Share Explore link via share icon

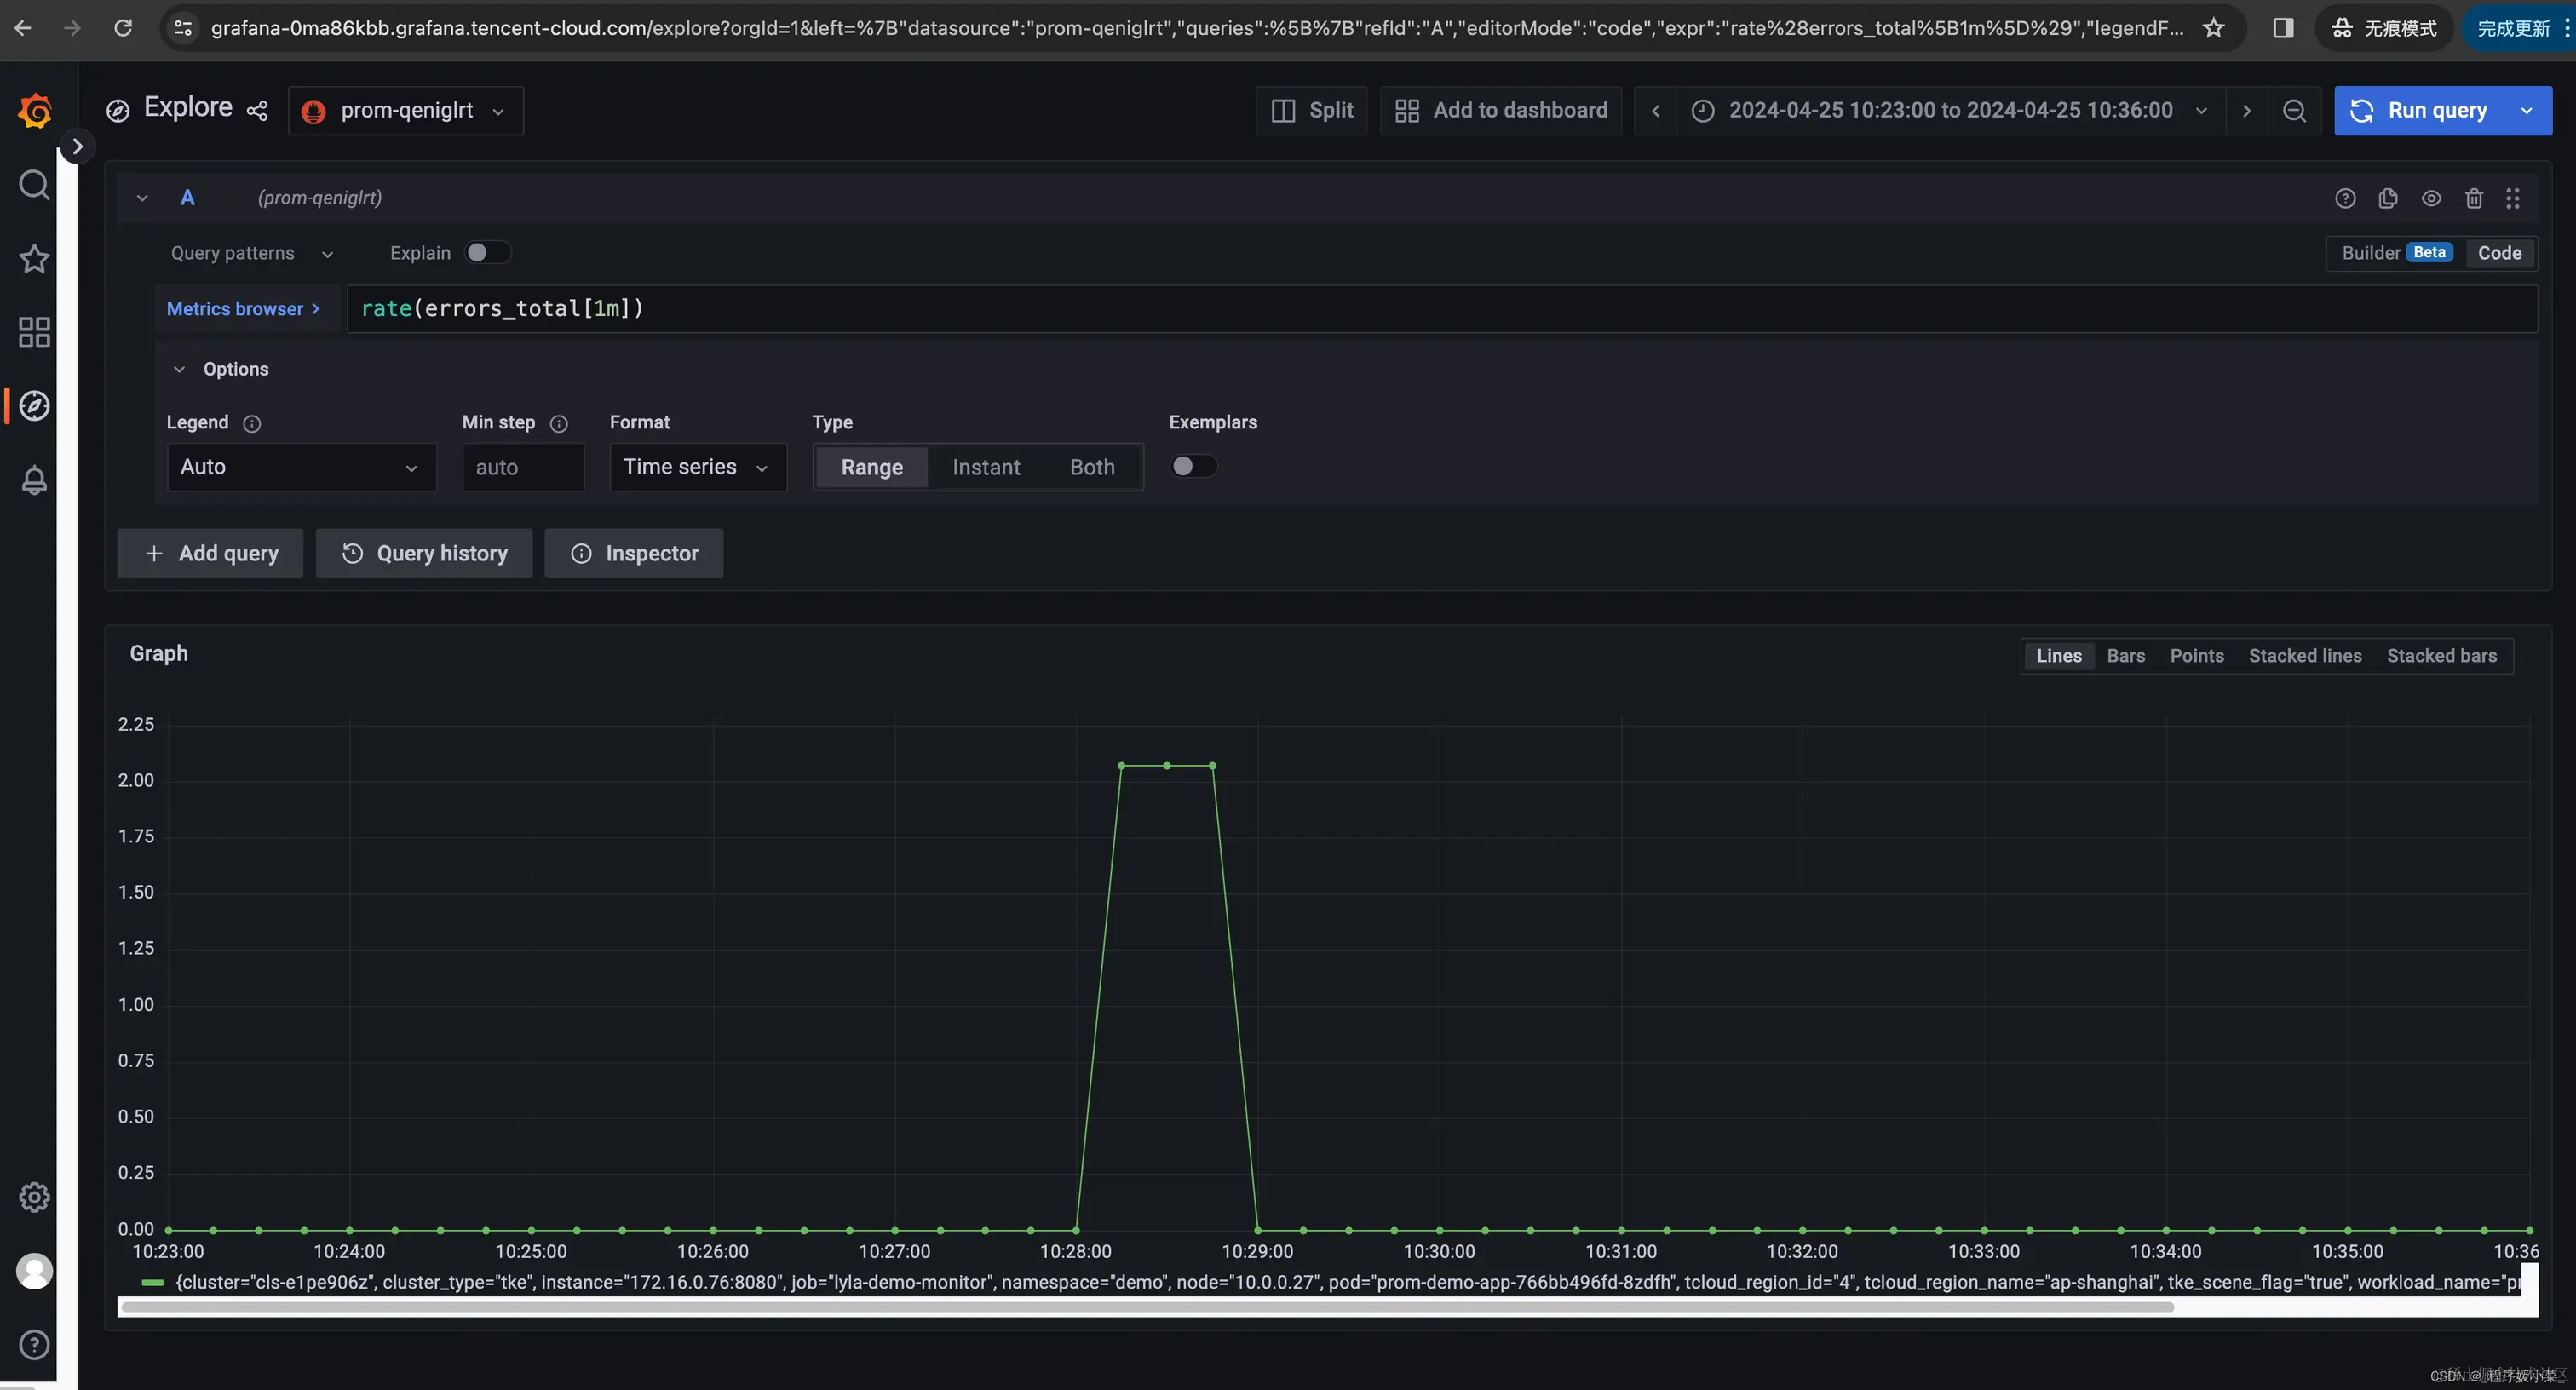257,111
